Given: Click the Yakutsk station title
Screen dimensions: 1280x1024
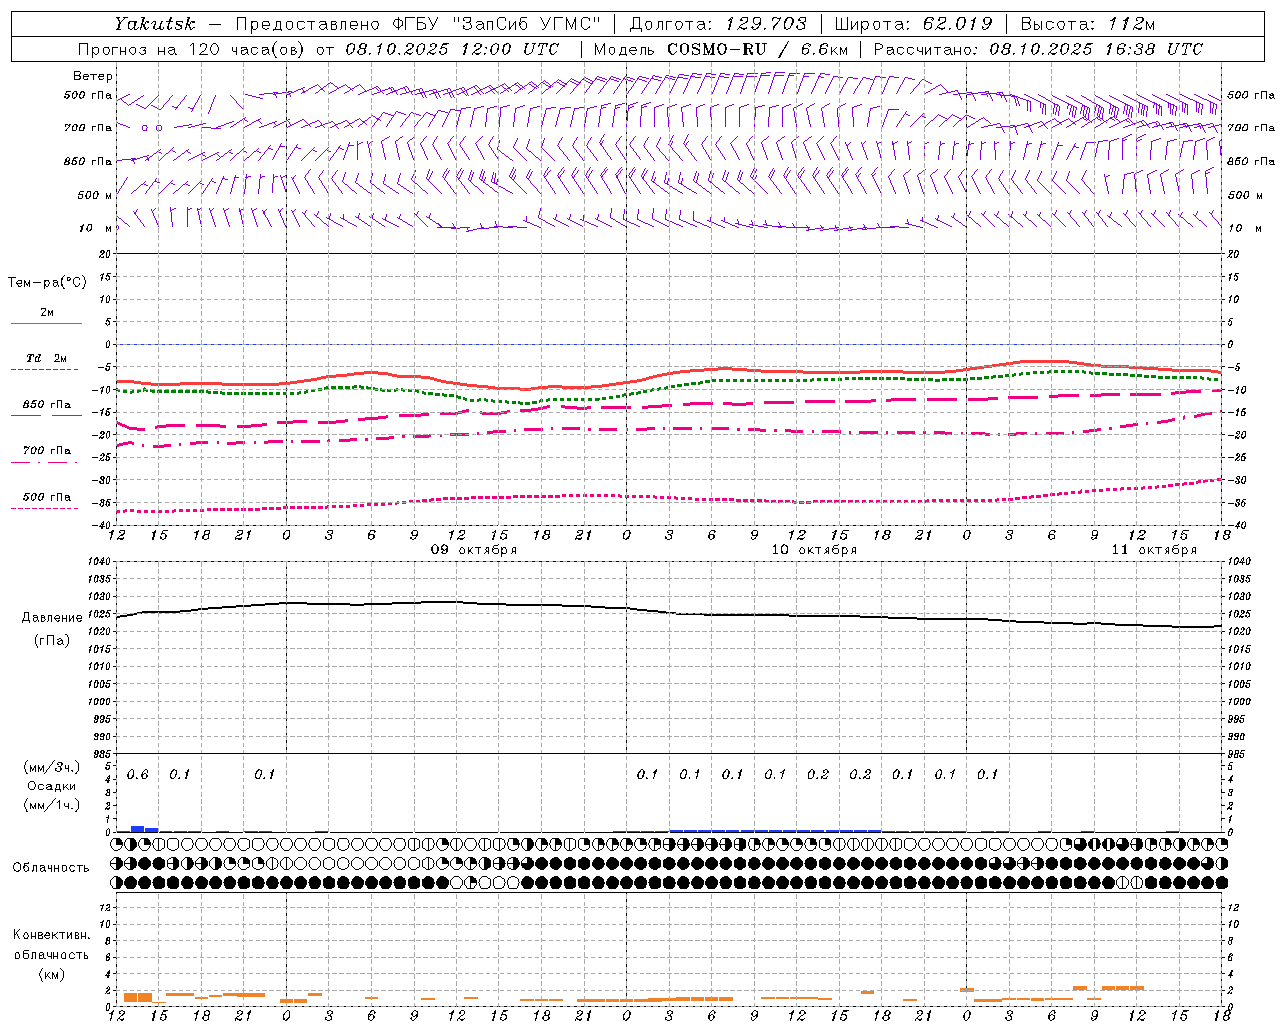Looking at the screenshot, I should coord(154,24).
